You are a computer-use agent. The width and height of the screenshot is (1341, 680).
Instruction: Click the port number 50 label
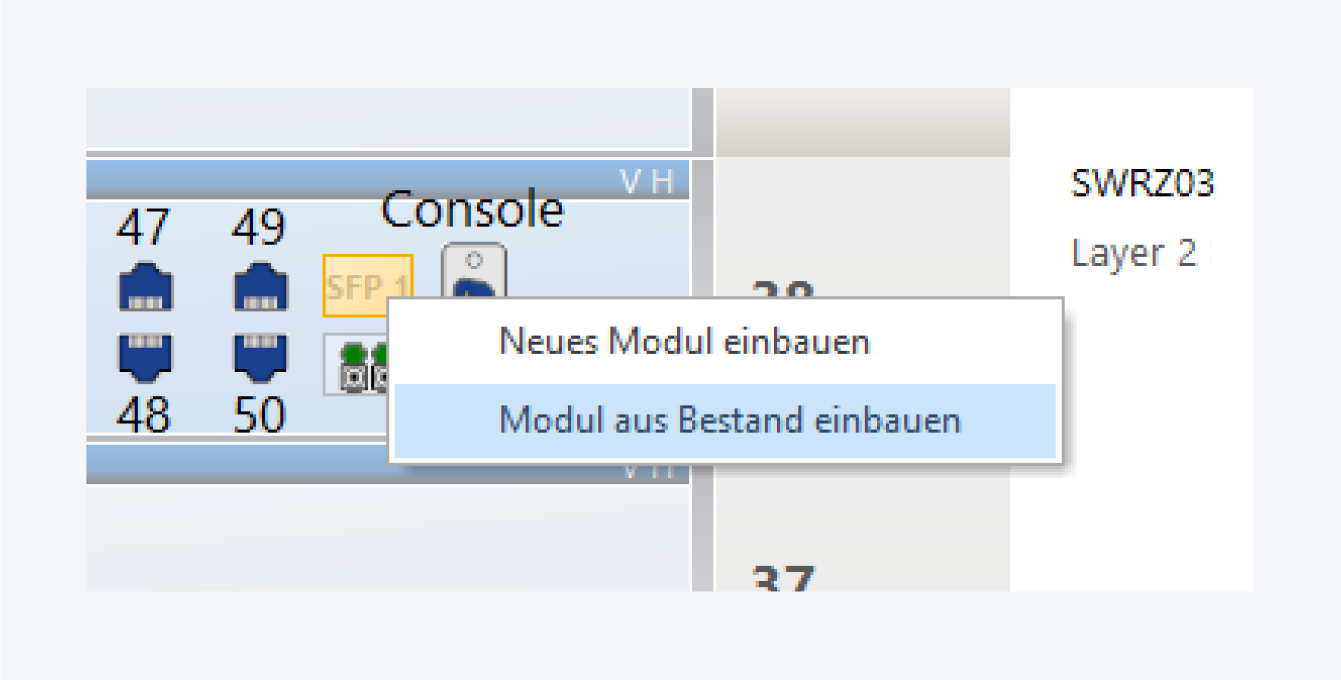pos(259,414)
